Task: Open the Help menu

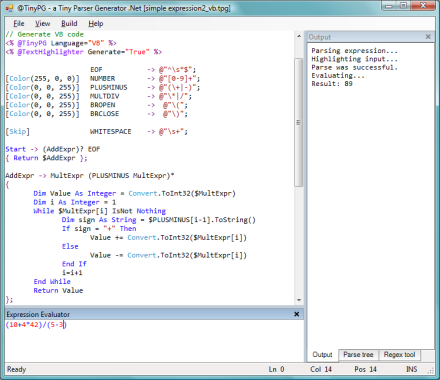Action: click(x=96, y=24)
